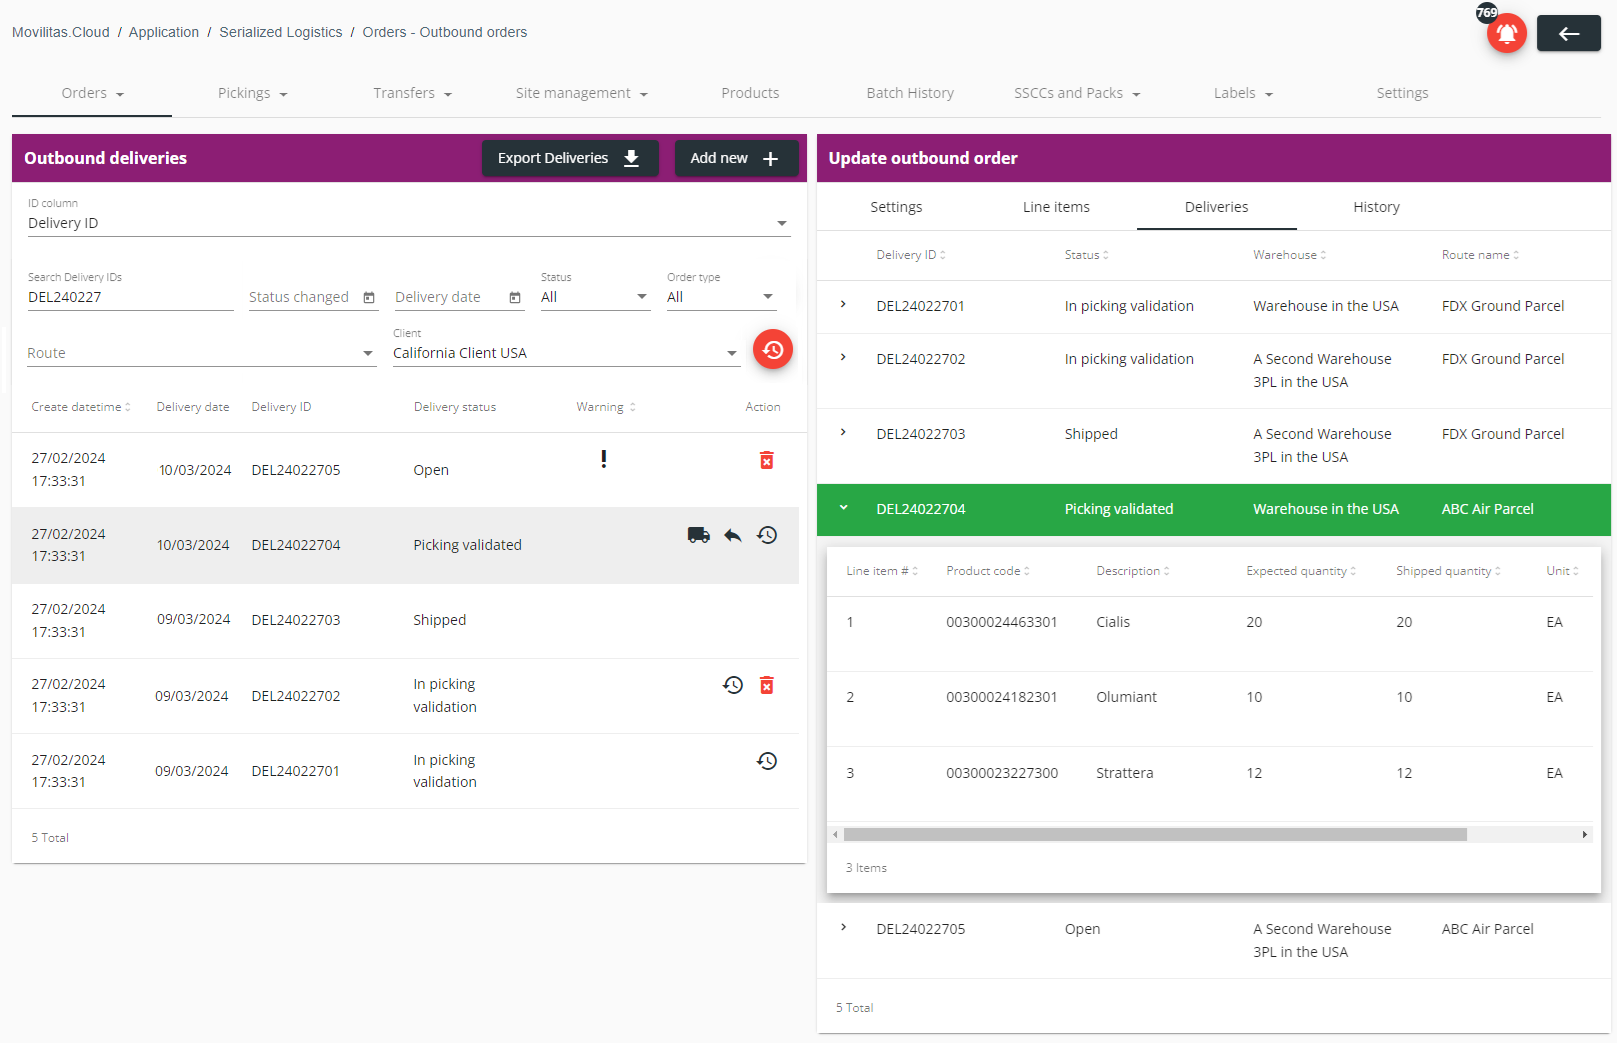Expand the DEL24022702 delivery row
This screenshot has height=1043, width=1617.
click(843, 357)
